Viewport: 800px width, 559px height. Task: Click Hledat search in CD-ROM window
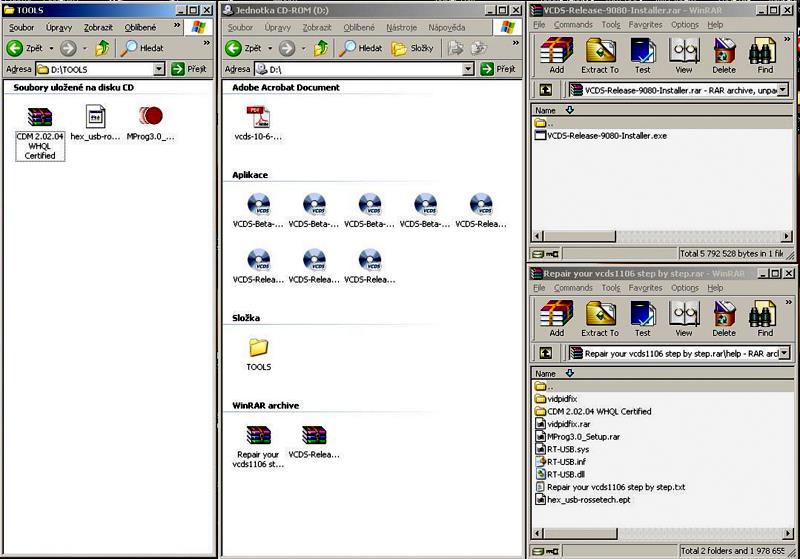tap(361, 48)
